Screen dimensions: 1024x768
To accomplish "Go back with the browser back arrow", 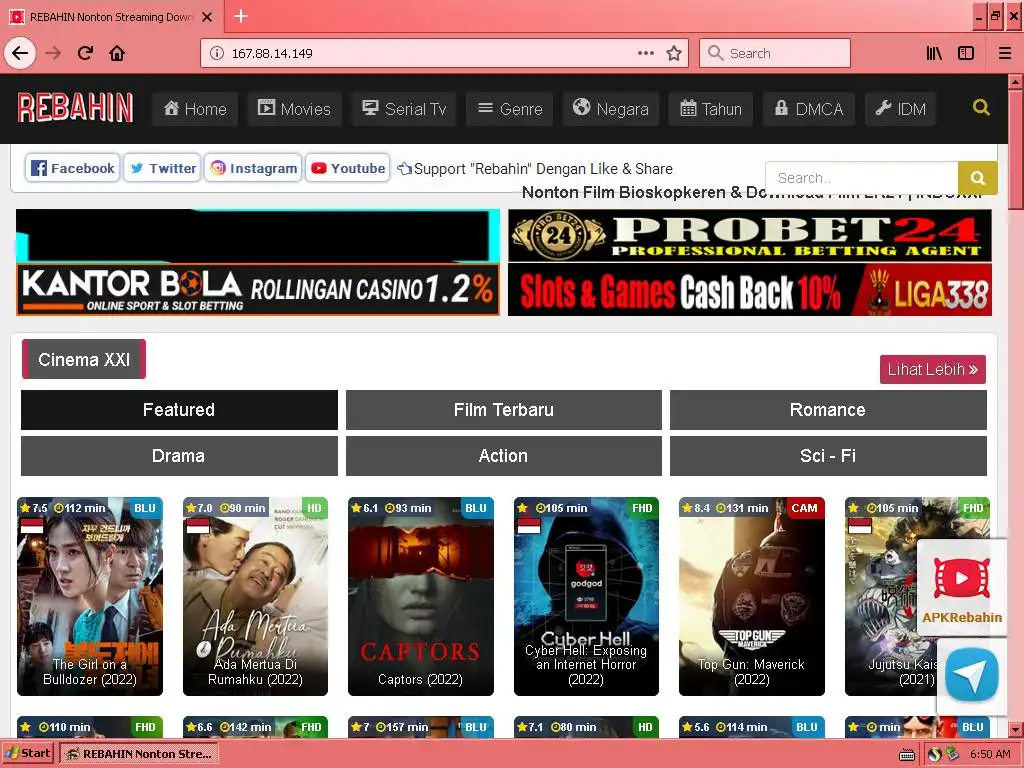I will coord(20,53).
